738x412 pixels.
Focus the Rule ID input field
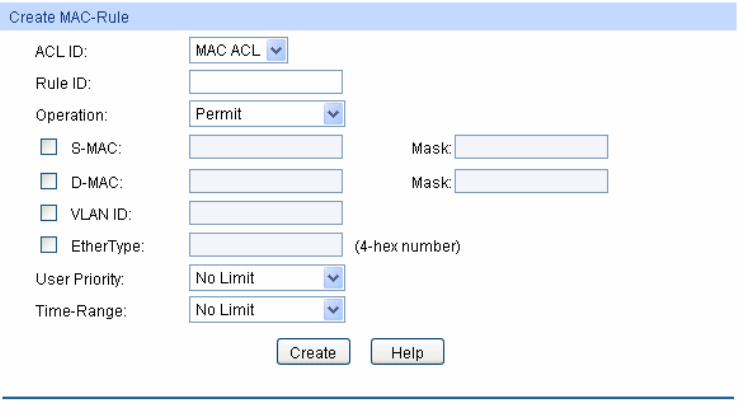tap(265, 82)
